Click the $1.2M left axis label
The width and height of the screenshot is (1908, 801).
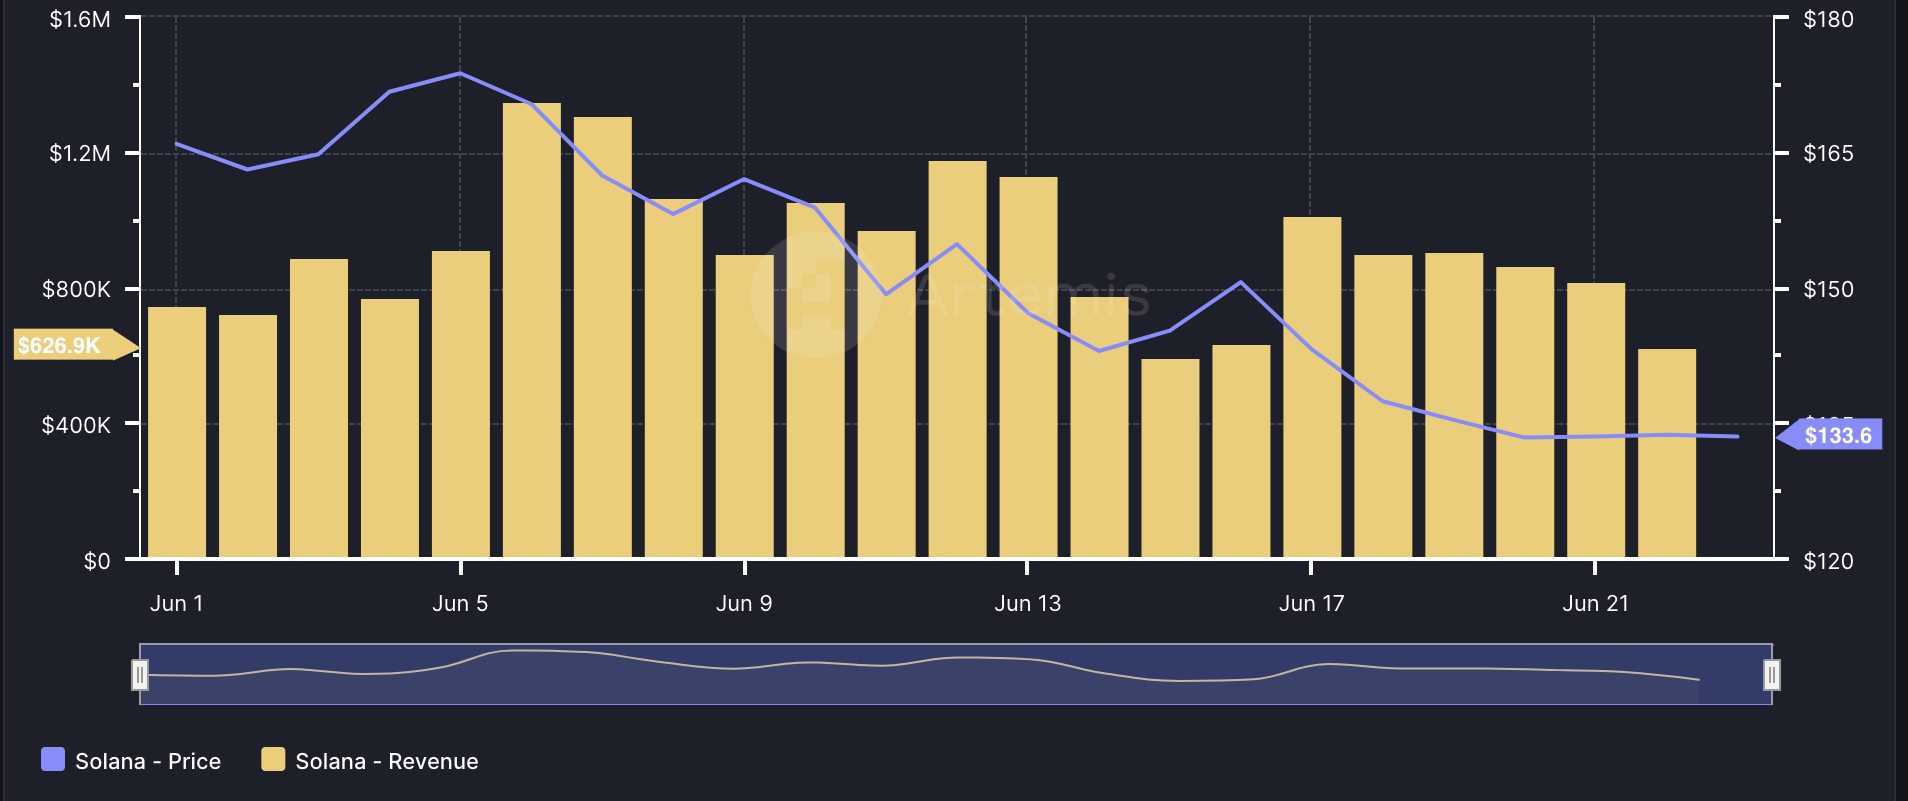[80, 153]
